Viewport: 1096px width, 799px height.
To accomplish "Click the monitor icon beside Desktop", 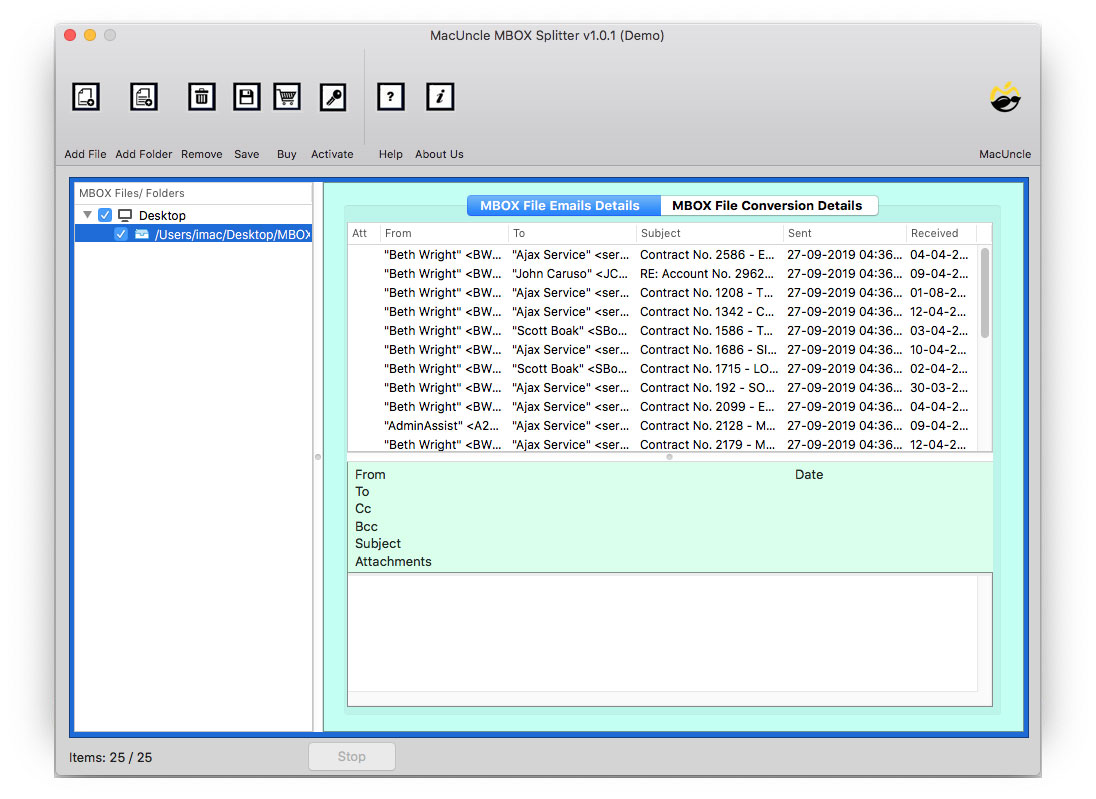I will point(125,215).
